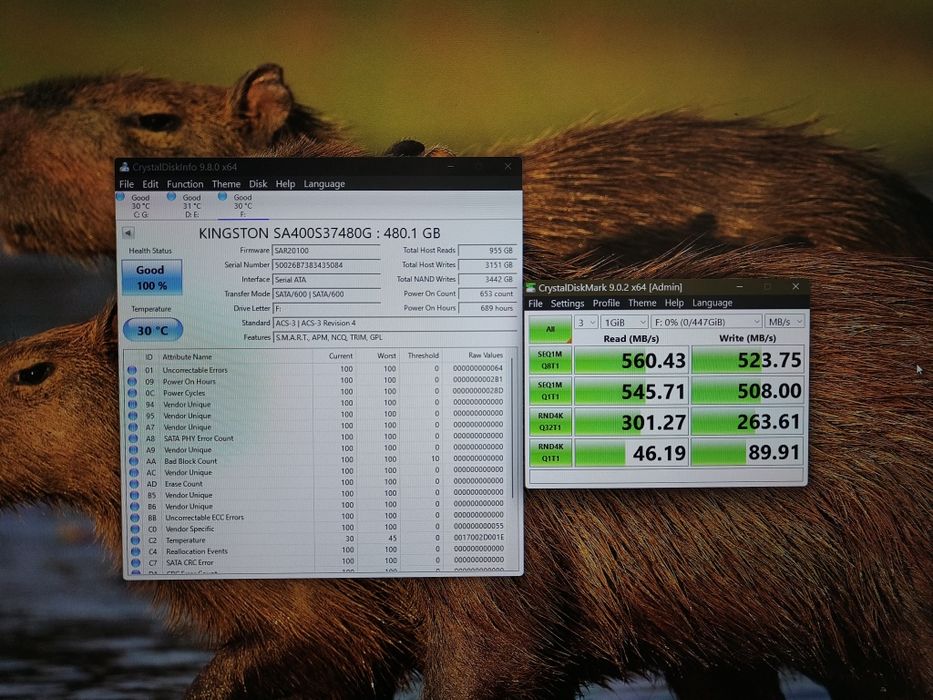Click the 523.75 write result bar

click(748, 360)
